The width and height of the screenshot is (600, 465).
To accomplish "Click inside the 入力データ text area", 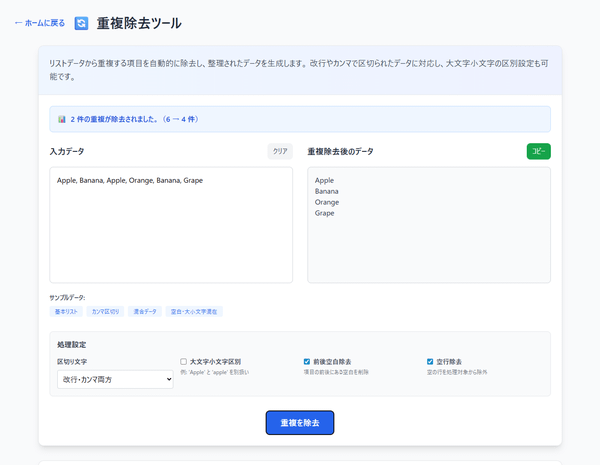I will coord(170,225).
